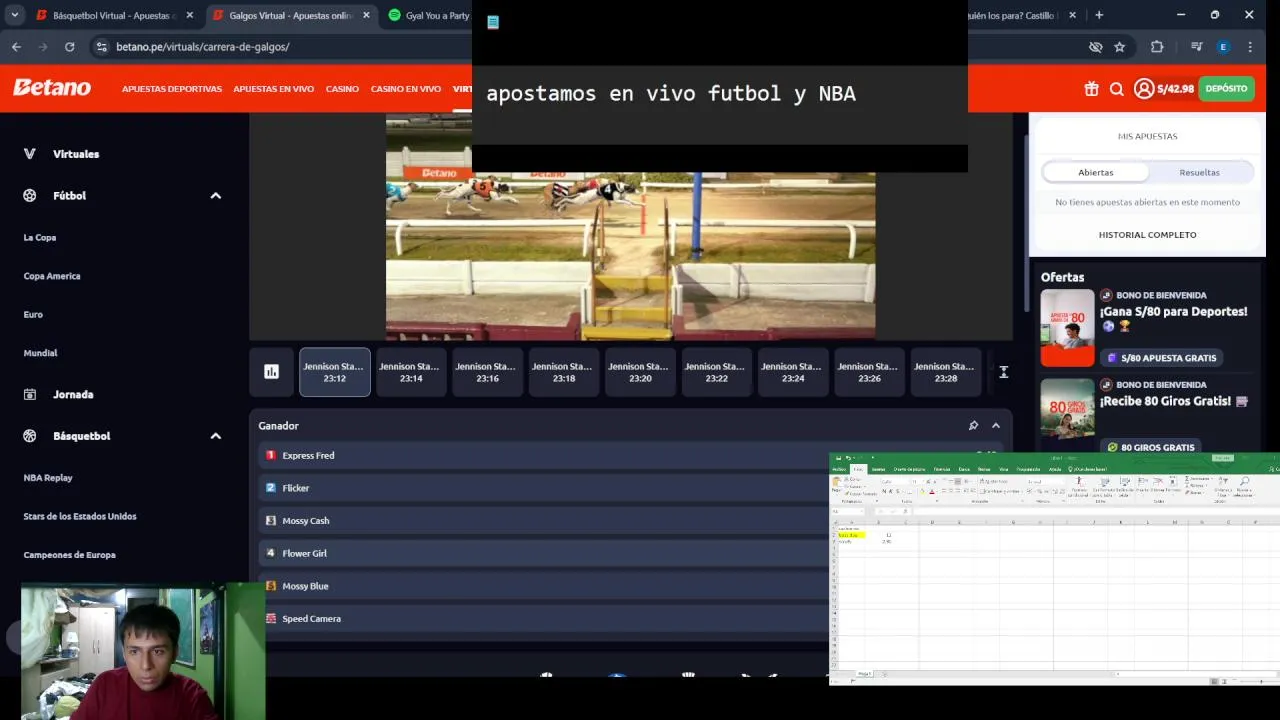Viewport: 1280px width, 720px height.
Task: Collapse the Fútbol sidebar section
Action: click(215, 196)
